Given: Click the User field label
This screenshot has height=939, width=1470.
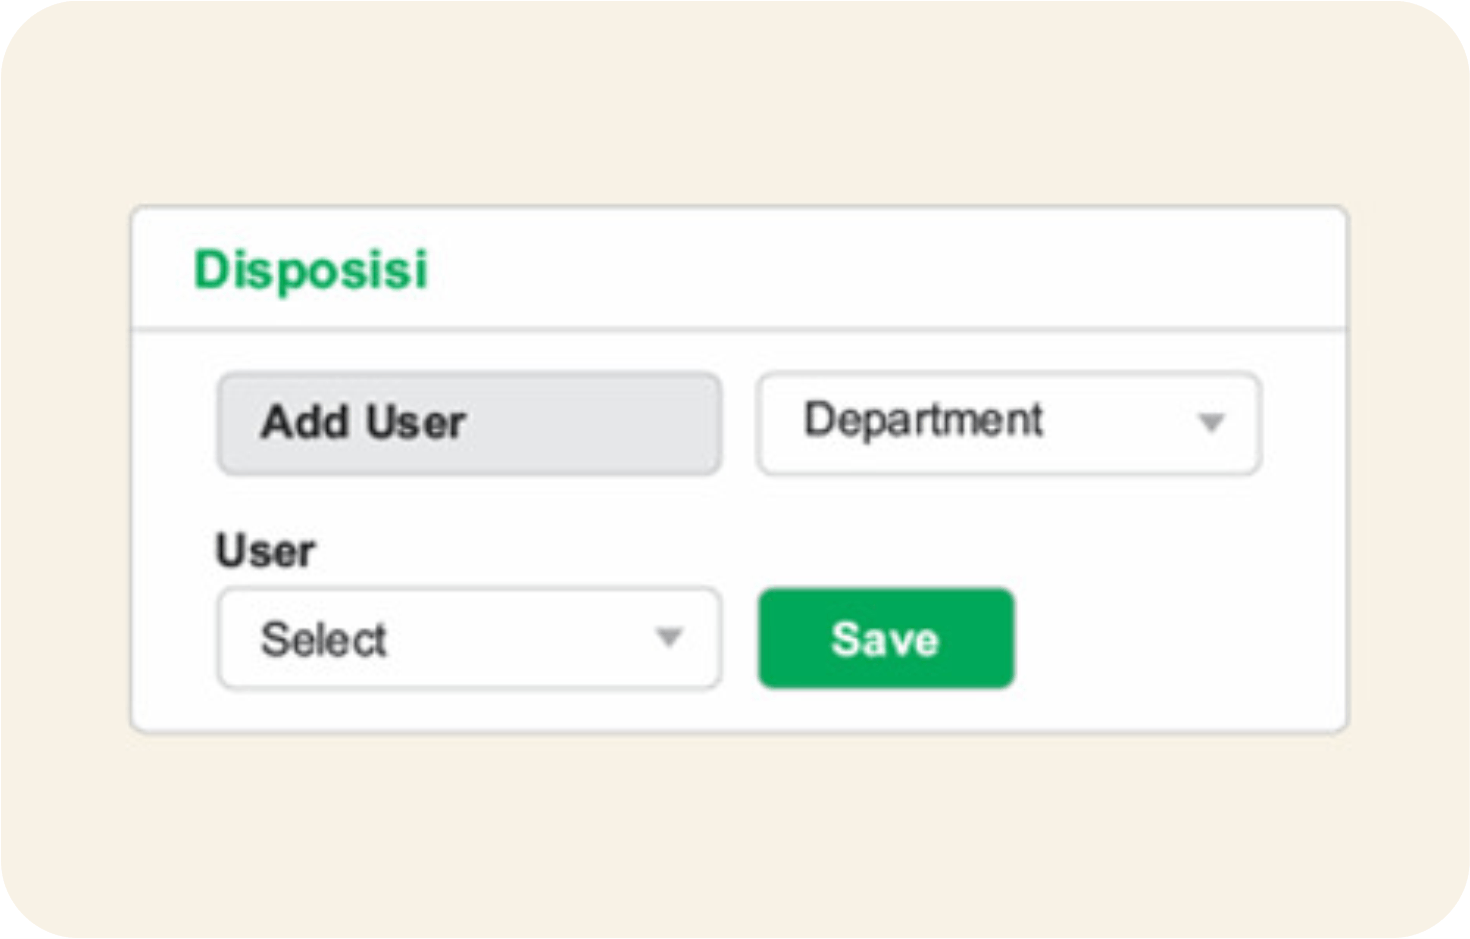Looking at the screenshot, I should click(x=265, y=551).
